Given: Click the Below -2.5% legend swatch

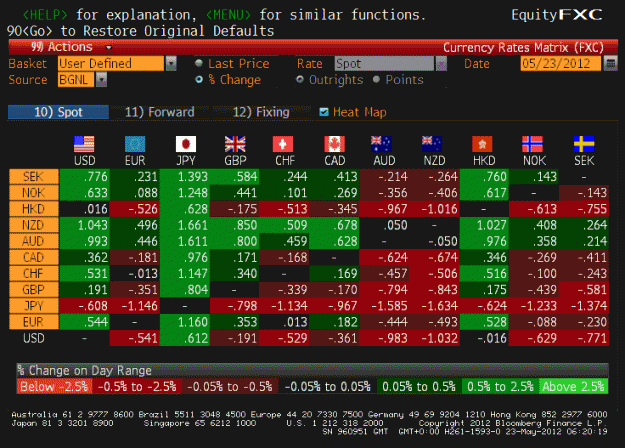Looking at the screenshot, I should [54, 386].
